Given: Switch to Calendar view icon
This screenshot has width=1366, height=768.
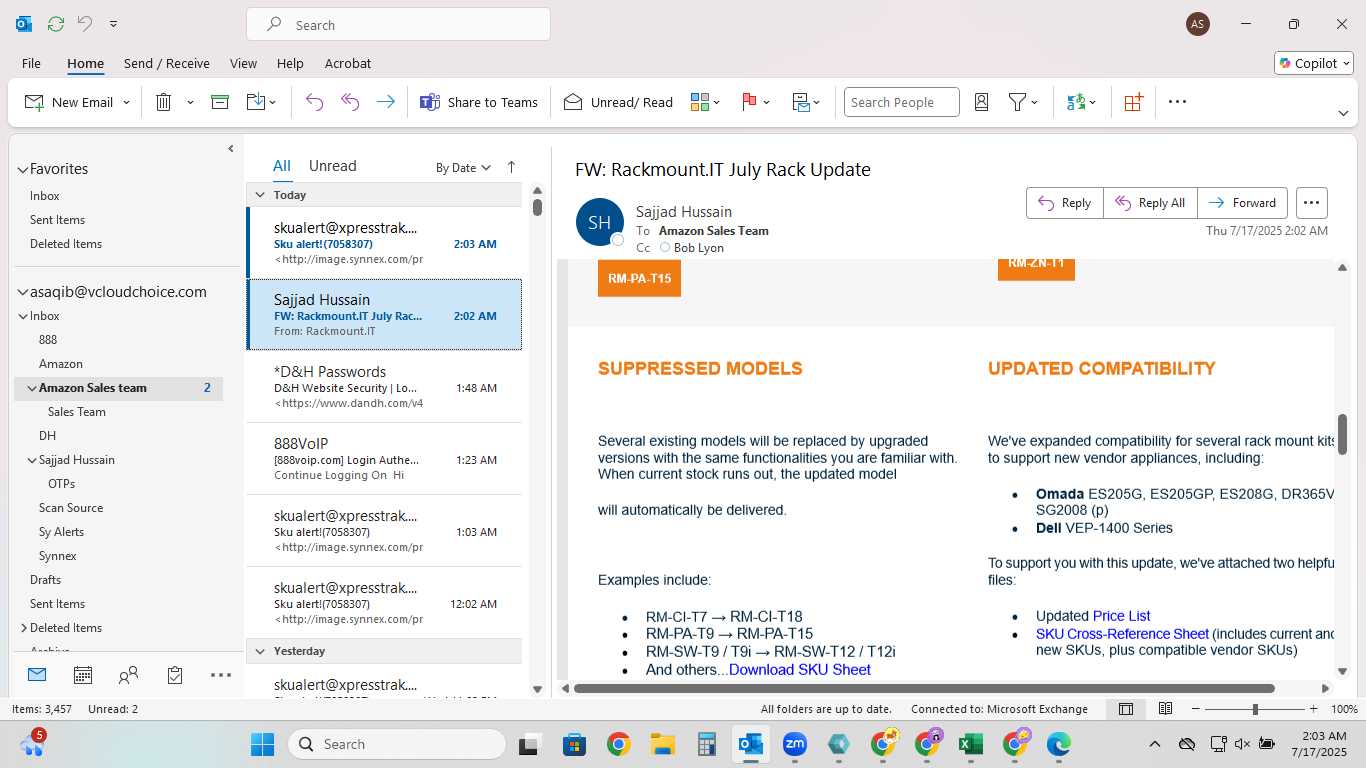Looking at the screenshot, I should point(83,676).
